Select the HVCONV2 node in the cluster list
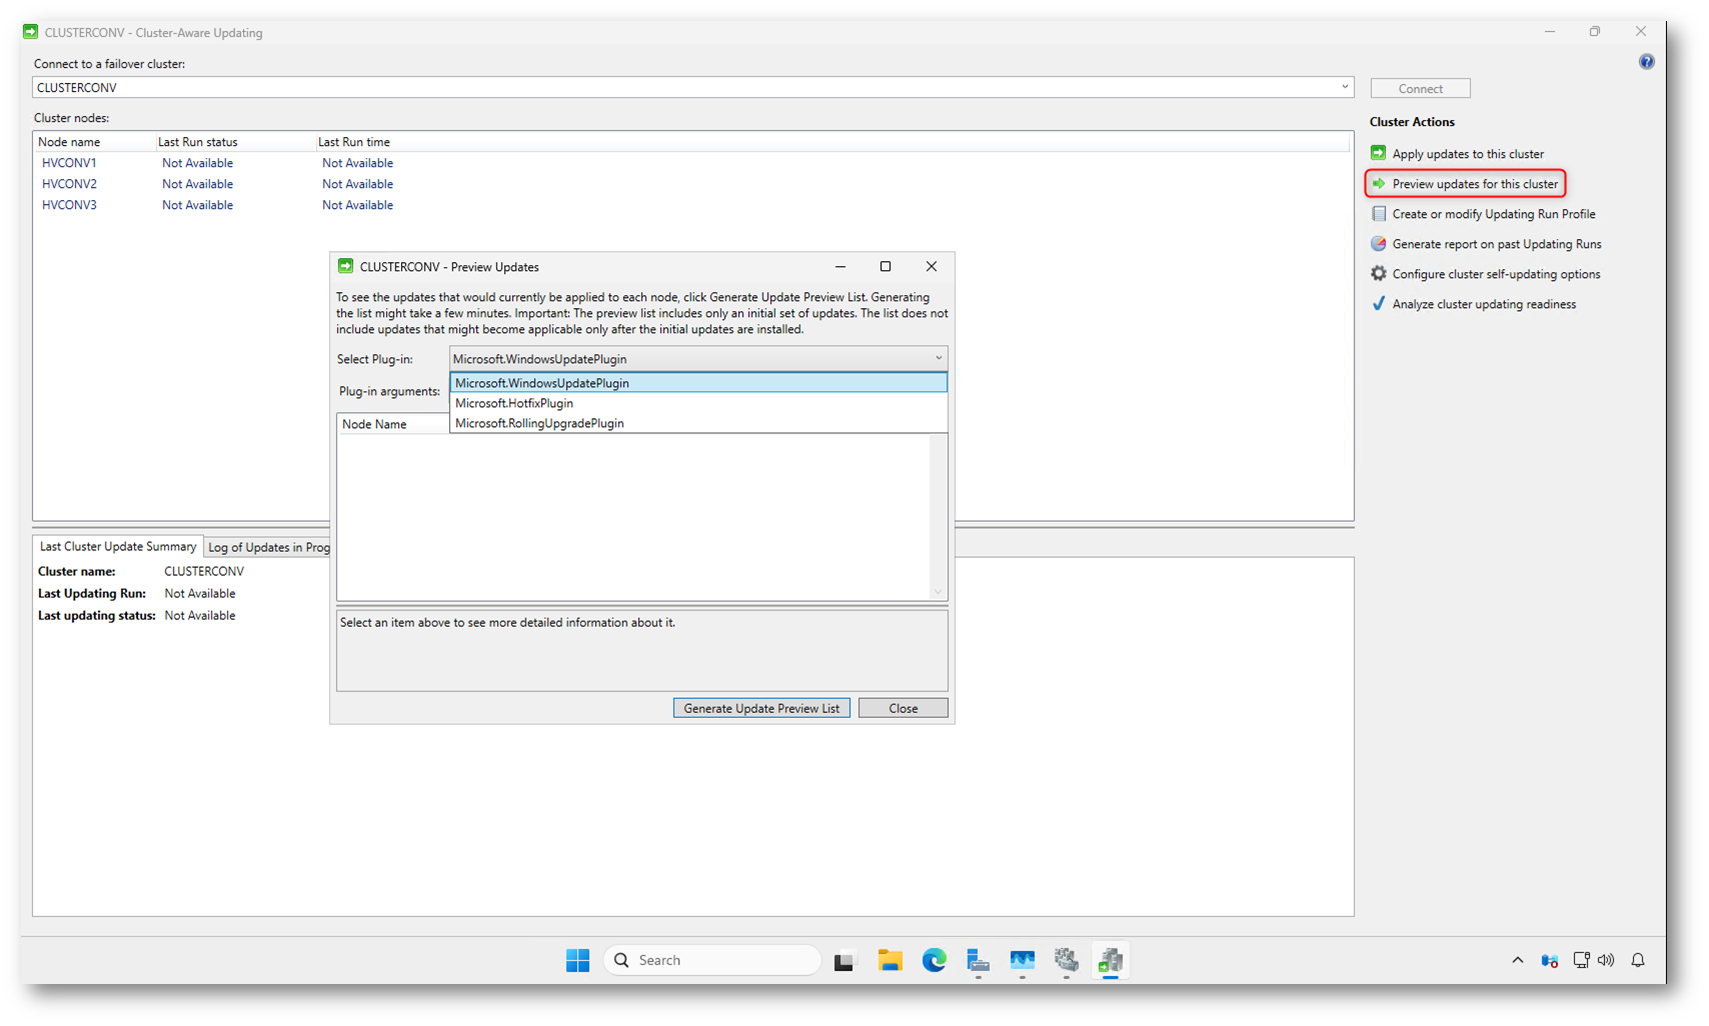 click(x=69, y=184)
